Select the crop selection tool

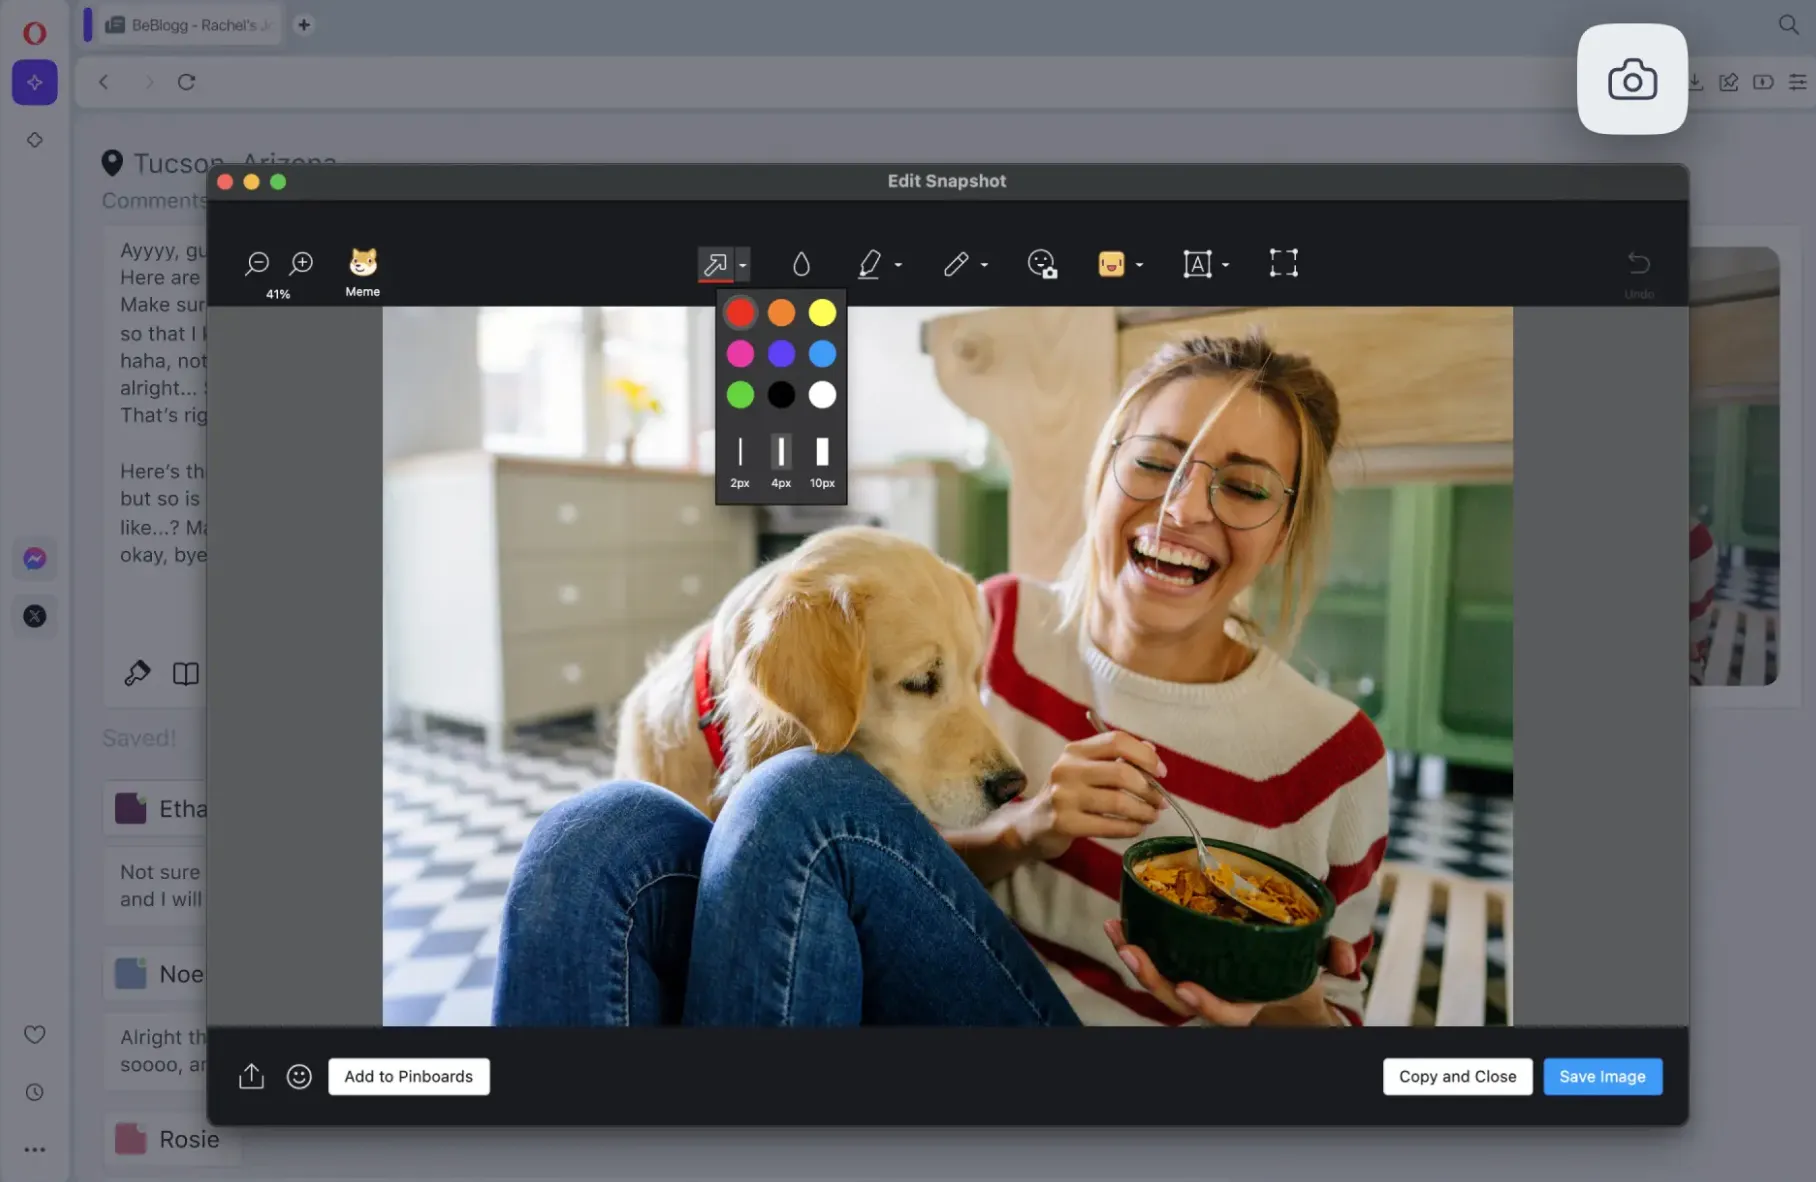[1283, 263]
